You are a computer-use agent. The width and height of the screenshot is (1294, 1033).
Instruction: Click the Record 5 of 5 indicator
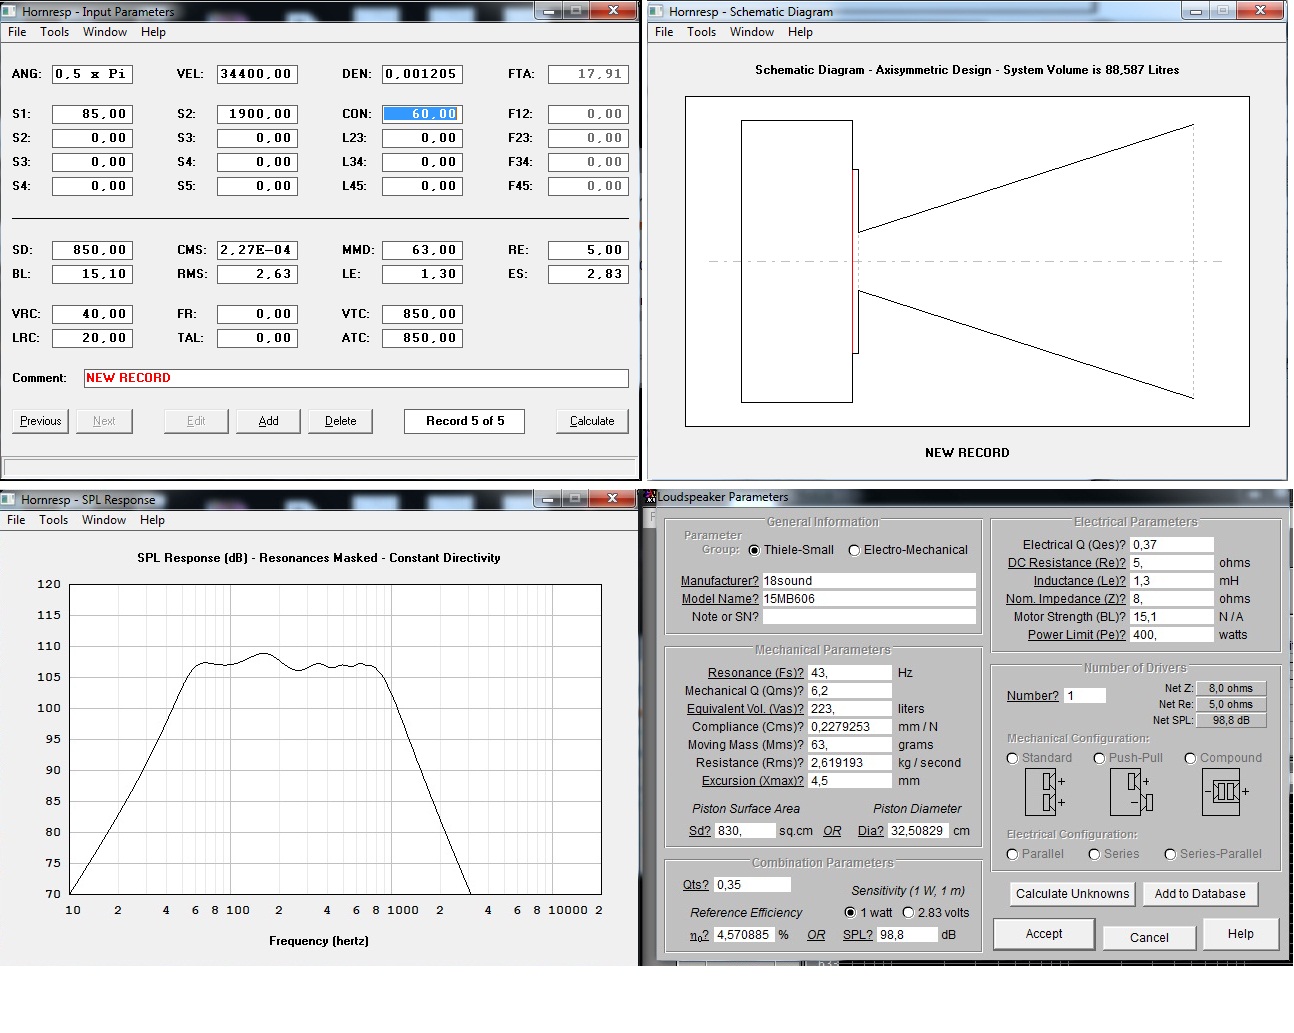(x=465, y=421)
